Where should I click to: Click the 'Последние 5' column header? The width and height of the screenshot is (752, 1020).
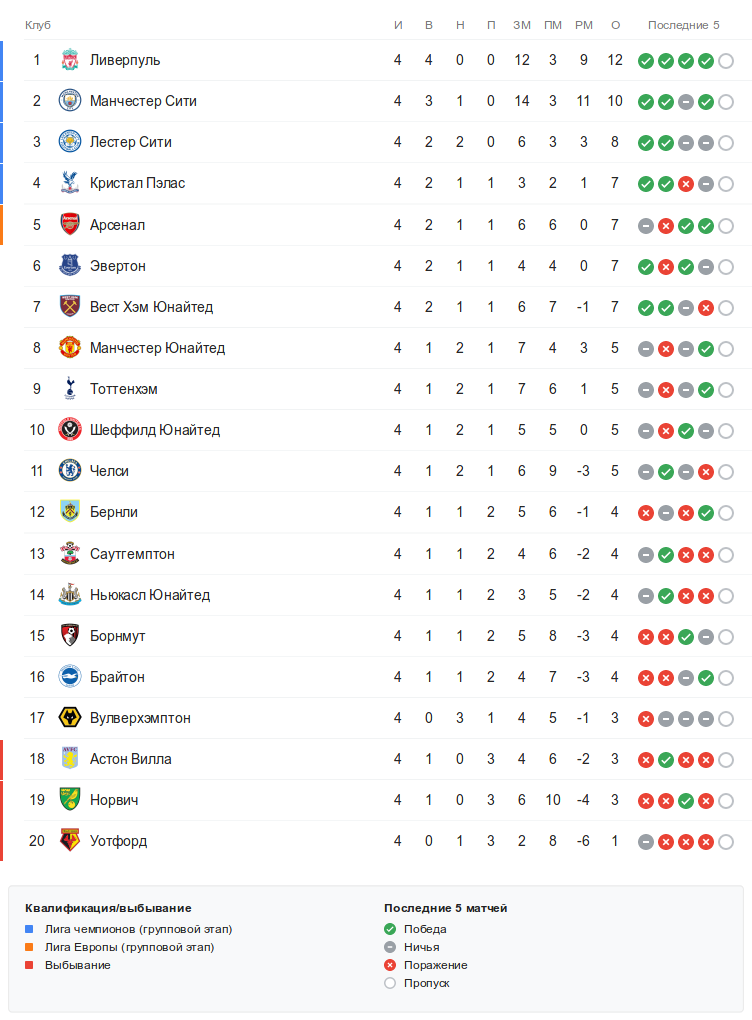pyautogui.click(x=684, y=25)
